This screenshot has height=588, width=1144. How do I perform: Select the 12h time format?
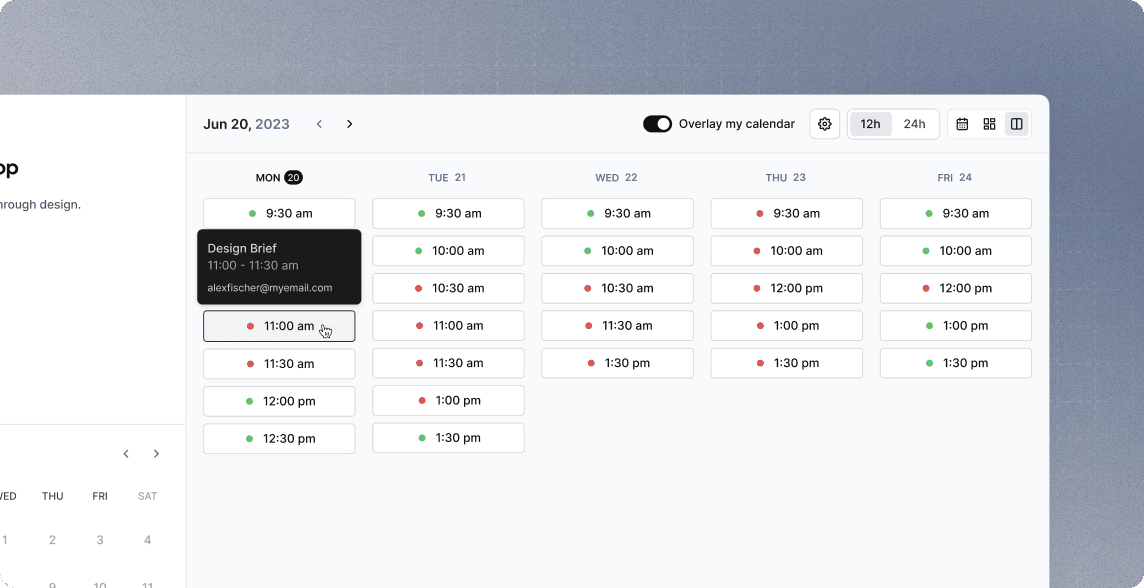870,124
